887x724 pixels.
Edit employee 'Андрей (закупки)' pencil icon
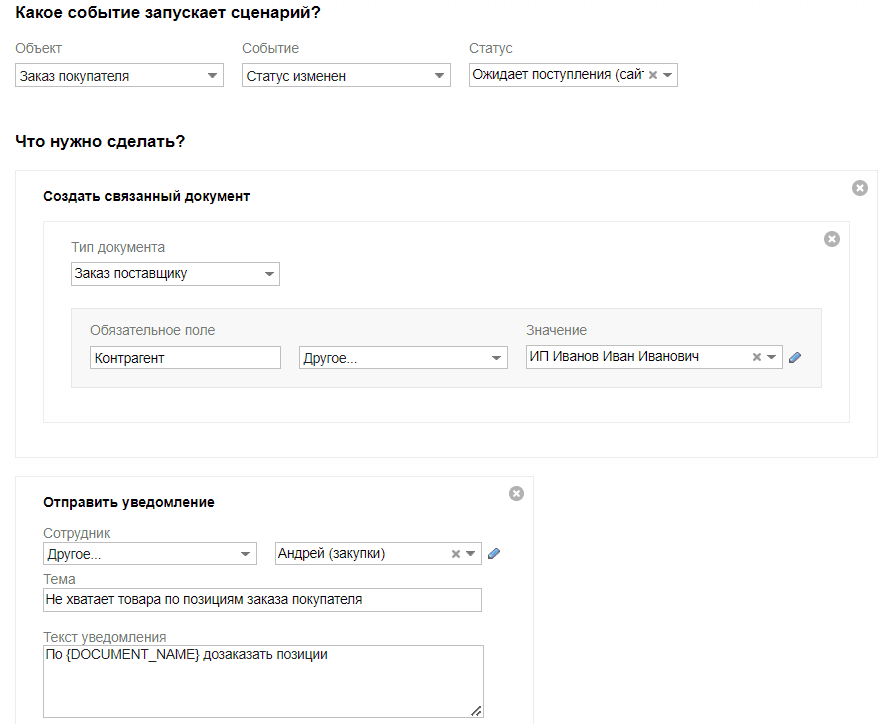pos(494,554)
